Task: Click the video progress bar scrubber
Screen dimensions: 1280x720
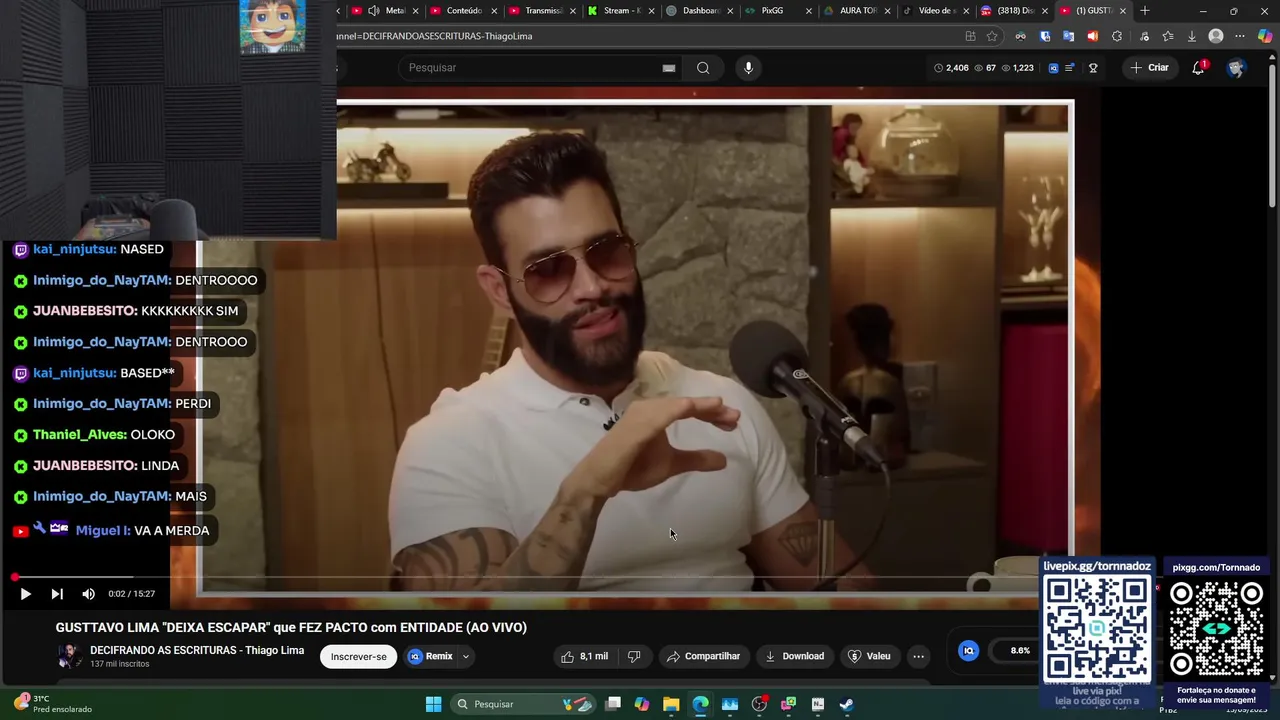Action: (x=15, y=578)
